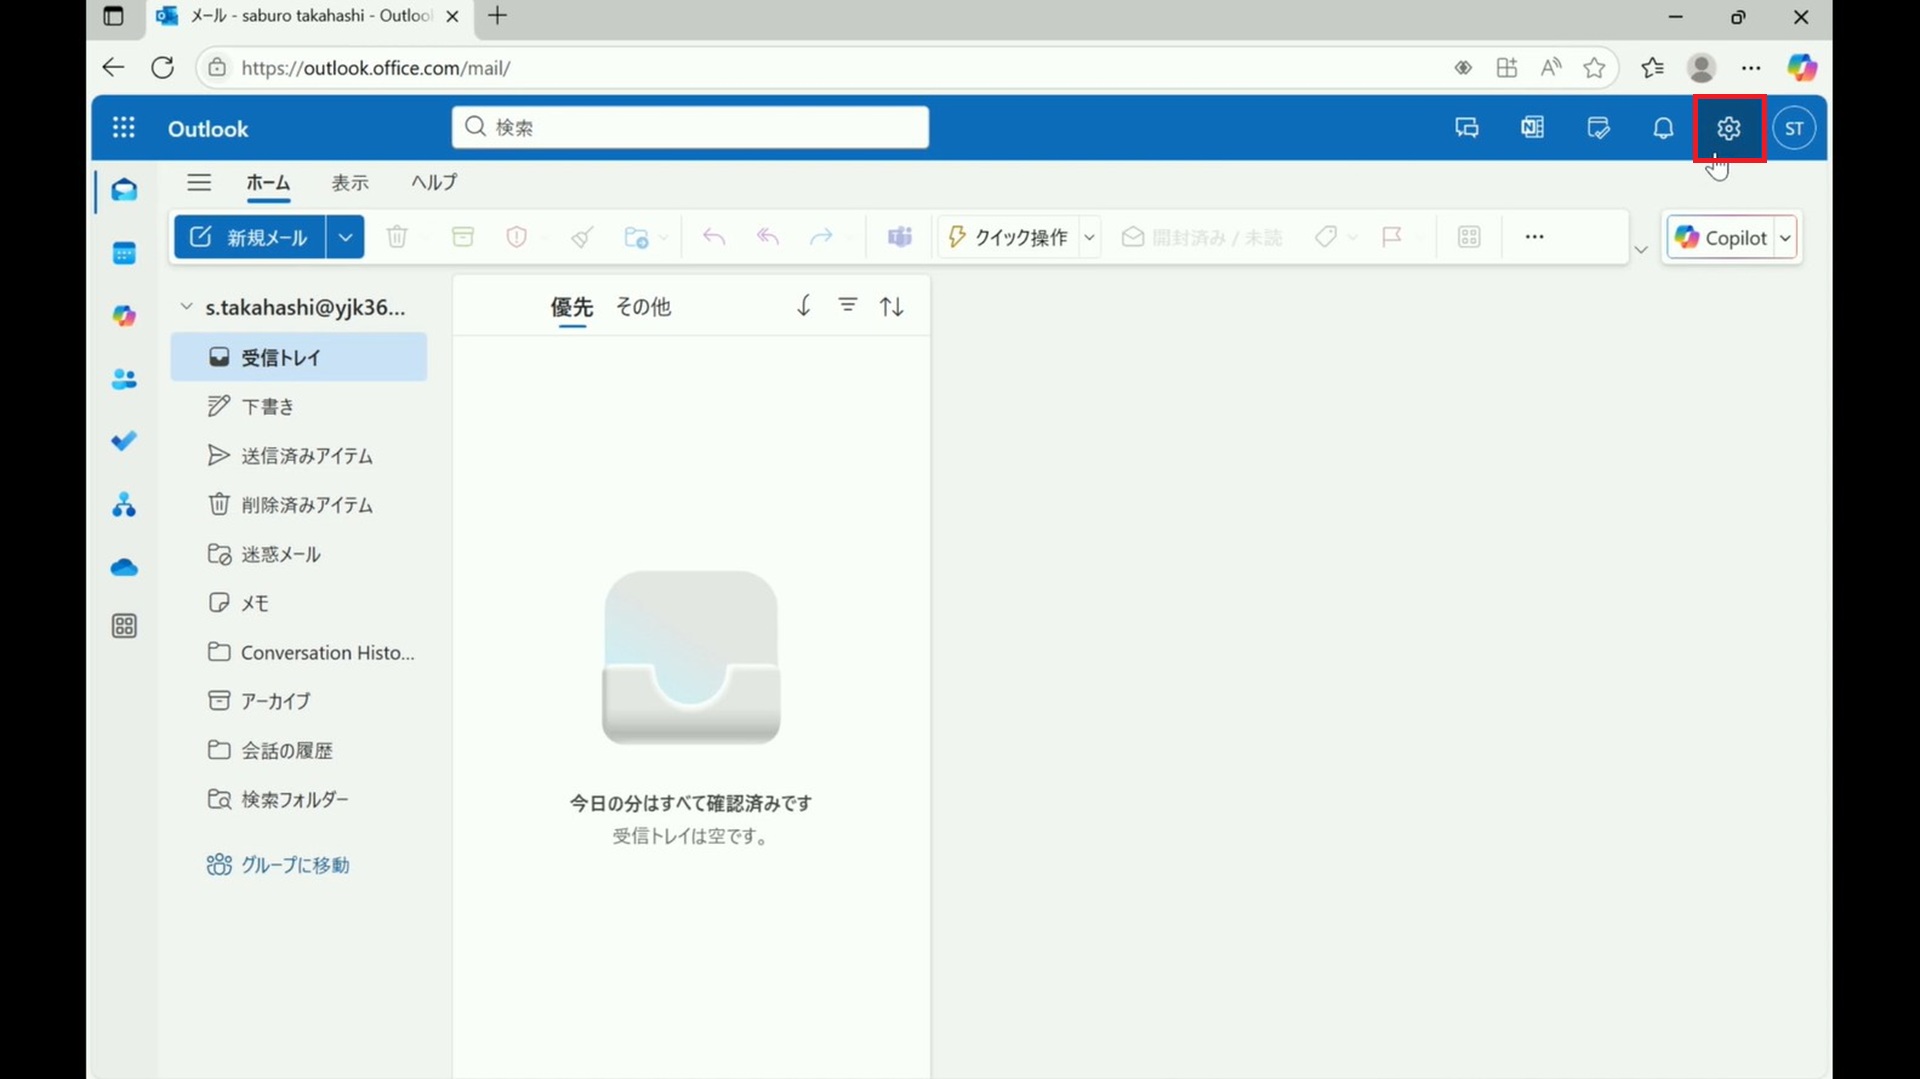The width and height of the screenshot is (1920, 1079).
Task: Open the filter options in message list
Action: tap(848, 306)
